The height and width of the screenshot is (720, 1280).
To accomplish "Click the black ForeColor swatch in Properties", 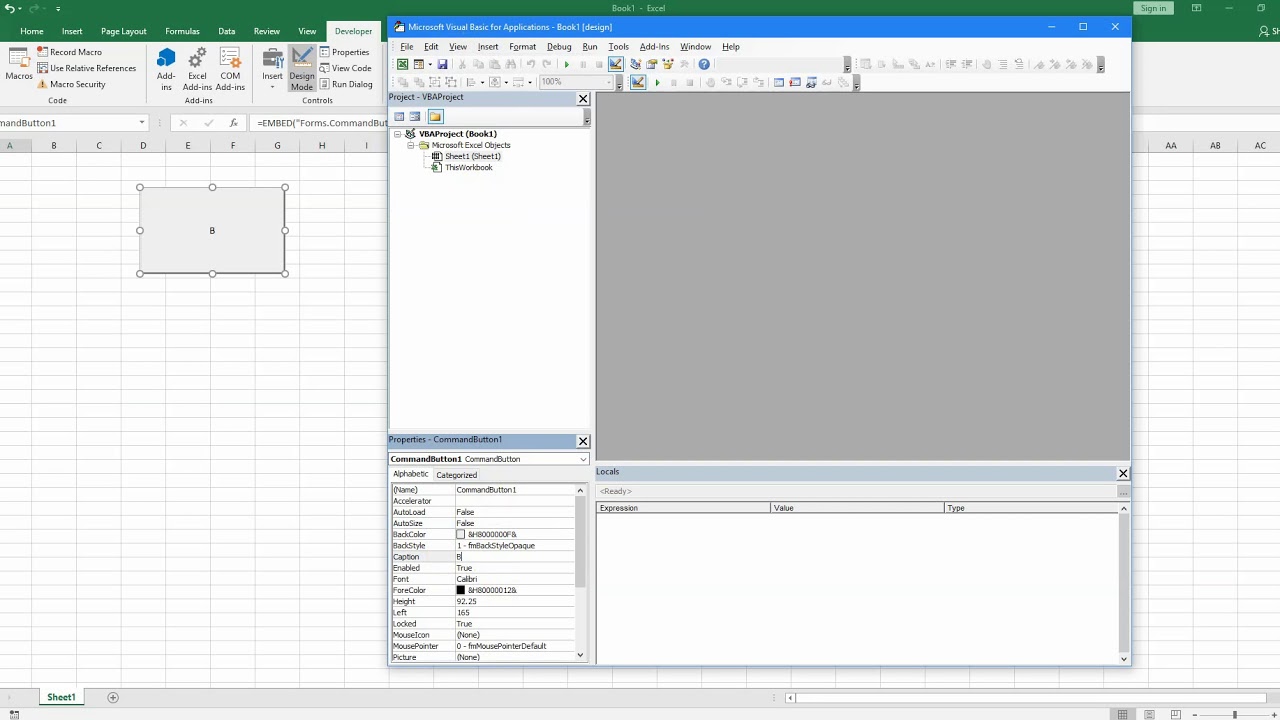I will pyautogui.click(x=460, y=591).
